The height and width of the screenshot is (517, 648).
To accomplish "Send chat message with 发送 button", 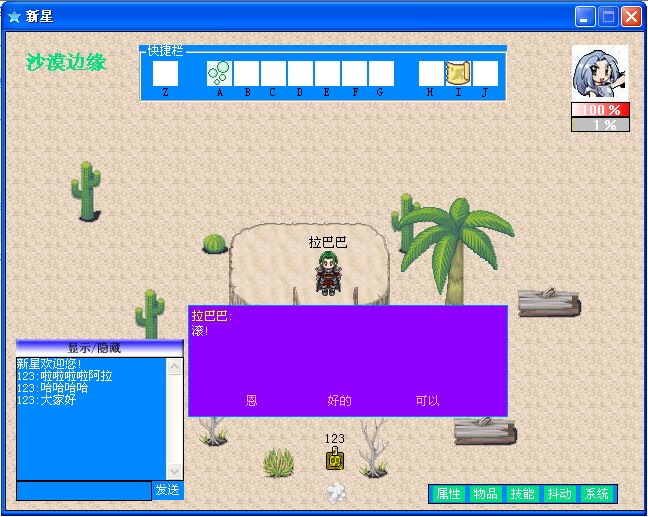I will tap(167, 490).
